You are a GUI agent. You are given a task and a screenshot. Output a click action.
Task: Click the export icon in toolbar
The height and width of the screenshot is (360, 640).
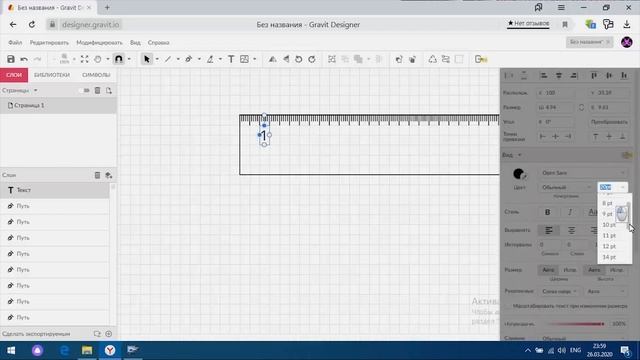[x=481, y=59]
